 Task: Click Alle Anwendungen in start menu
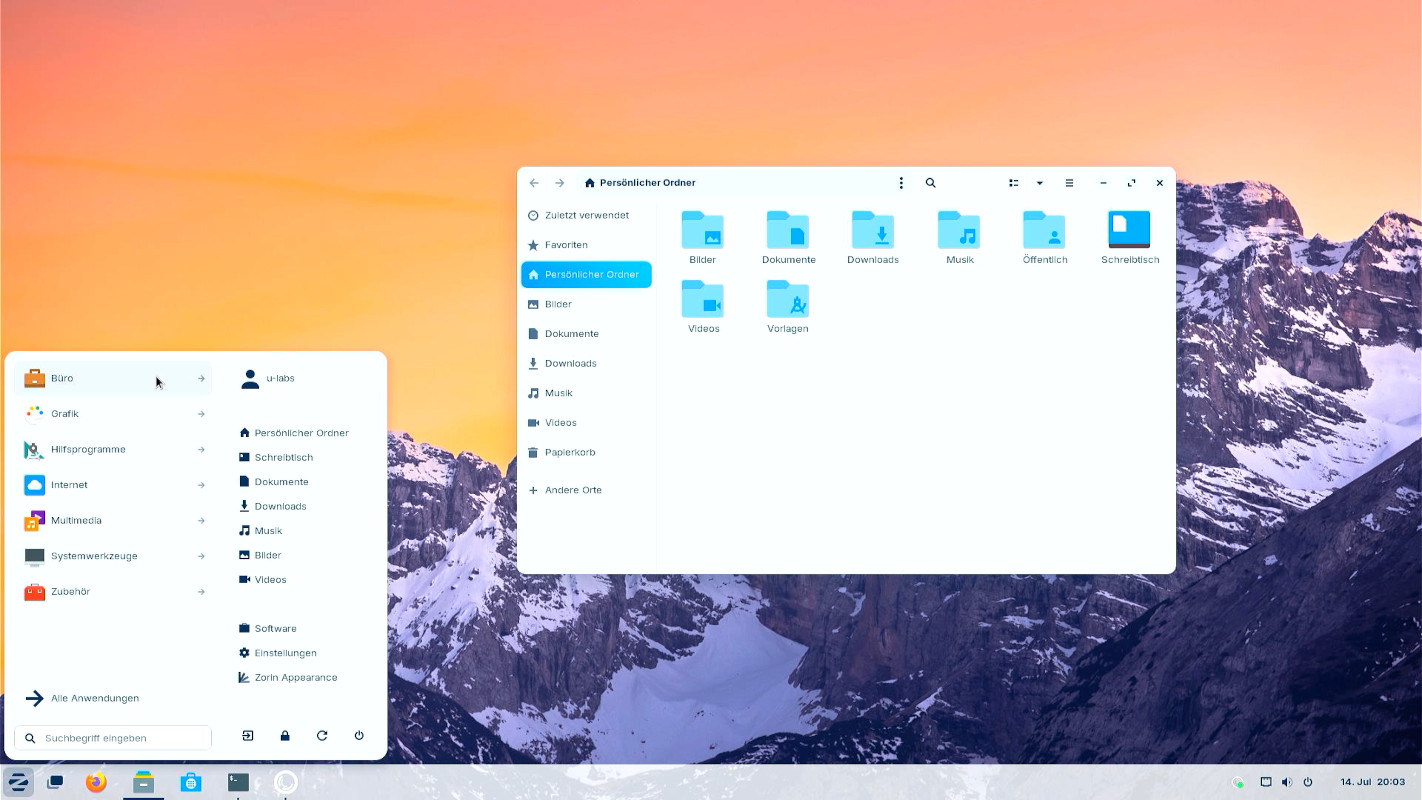(x=94, y=698)
